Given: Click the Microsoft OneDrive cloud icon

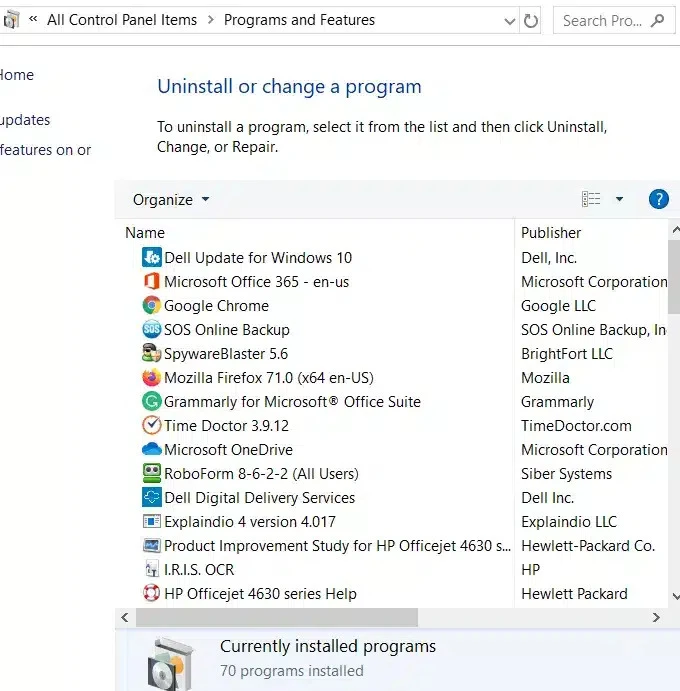Looking at the screenshot, I should click(x=152, y=449).
